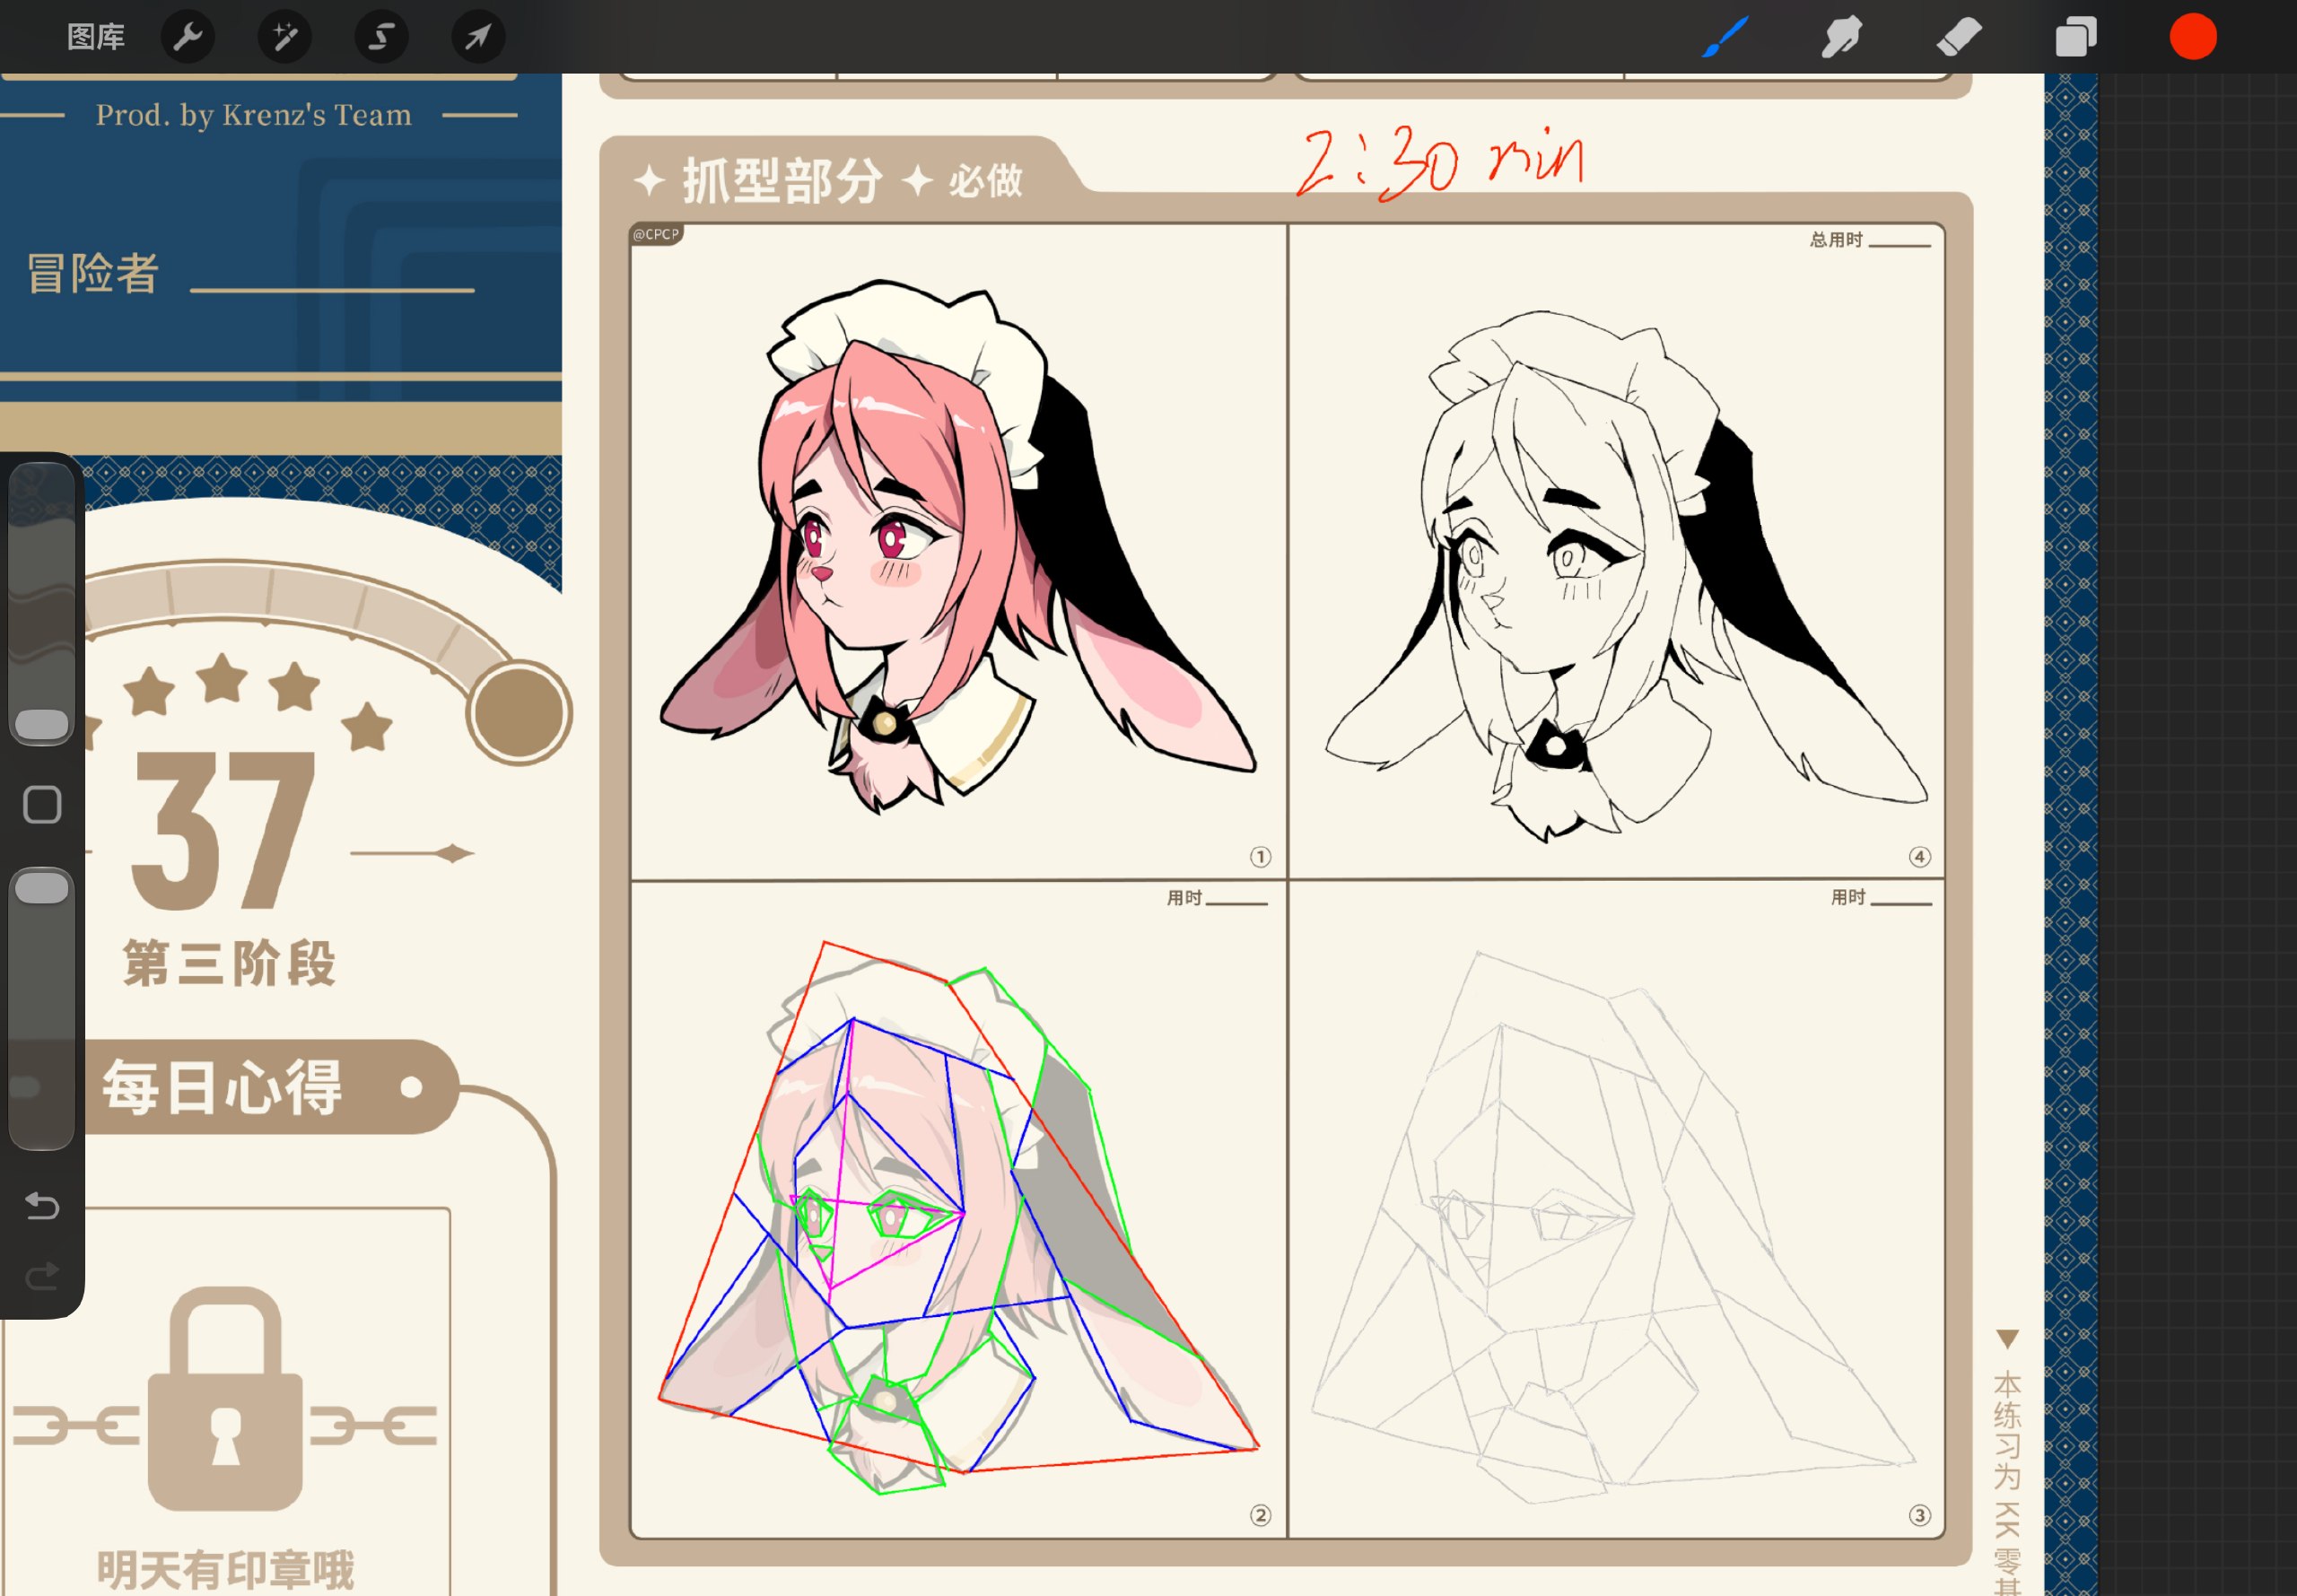Click the brush opacity slider handle
The height and width of the screenshot is (1596, 2297).
point(42,888)
